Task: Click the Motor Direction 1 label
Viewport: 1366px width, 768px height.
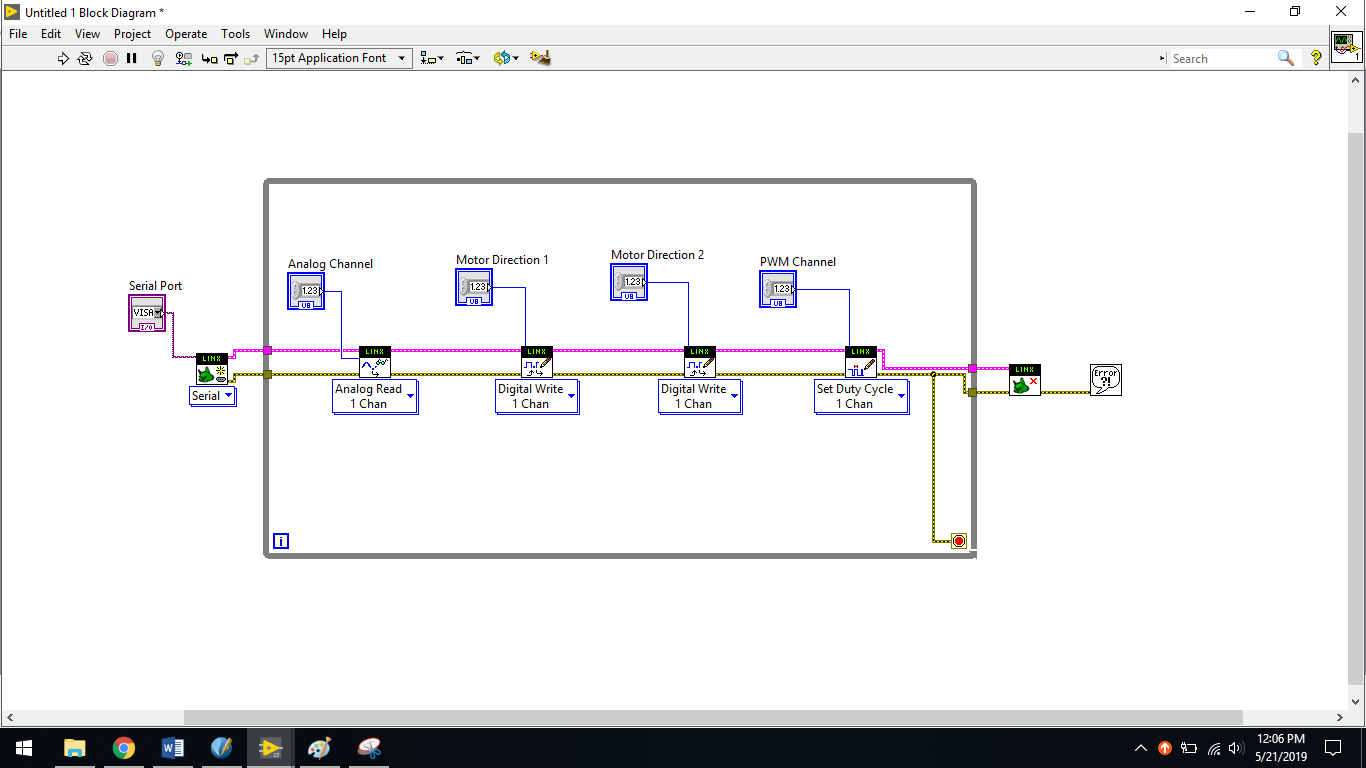Action: coord(502,260)
